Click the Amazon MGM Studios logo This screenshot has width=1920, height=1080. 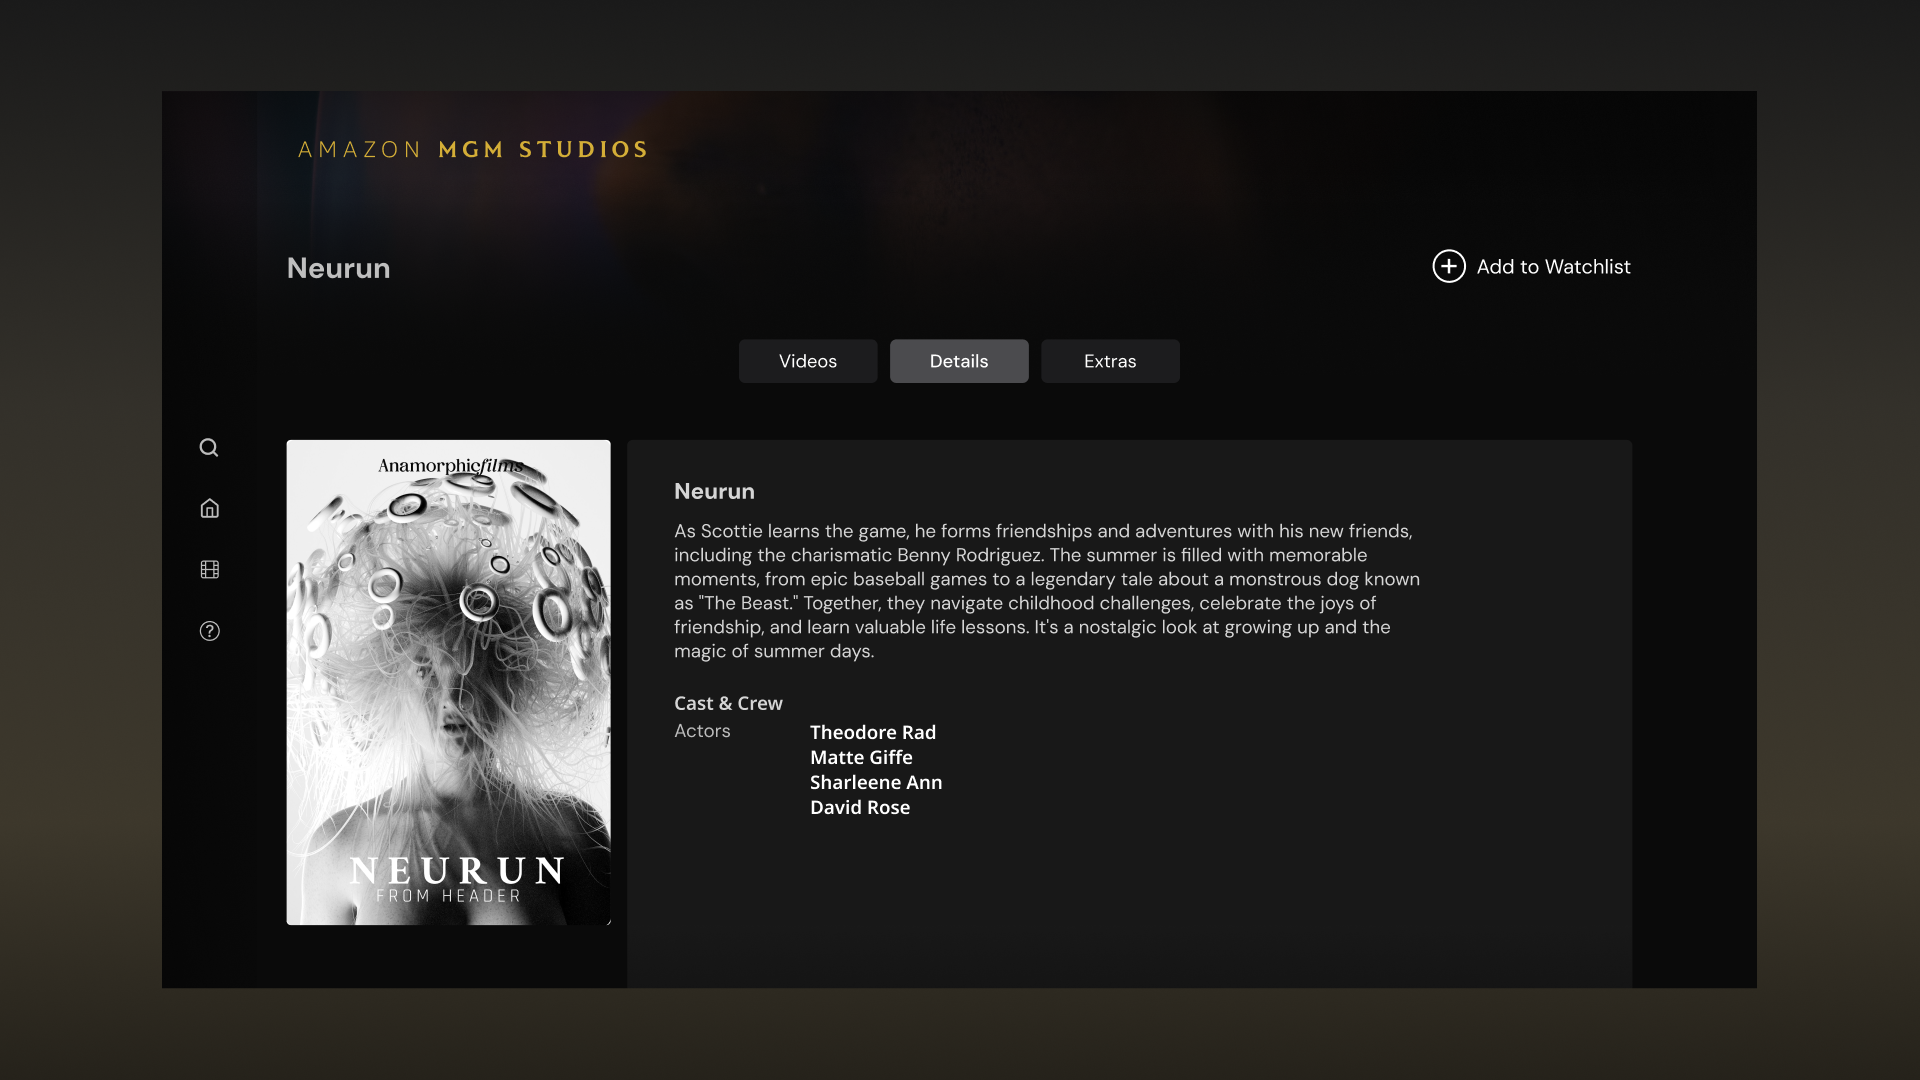(x=473, y=150)
